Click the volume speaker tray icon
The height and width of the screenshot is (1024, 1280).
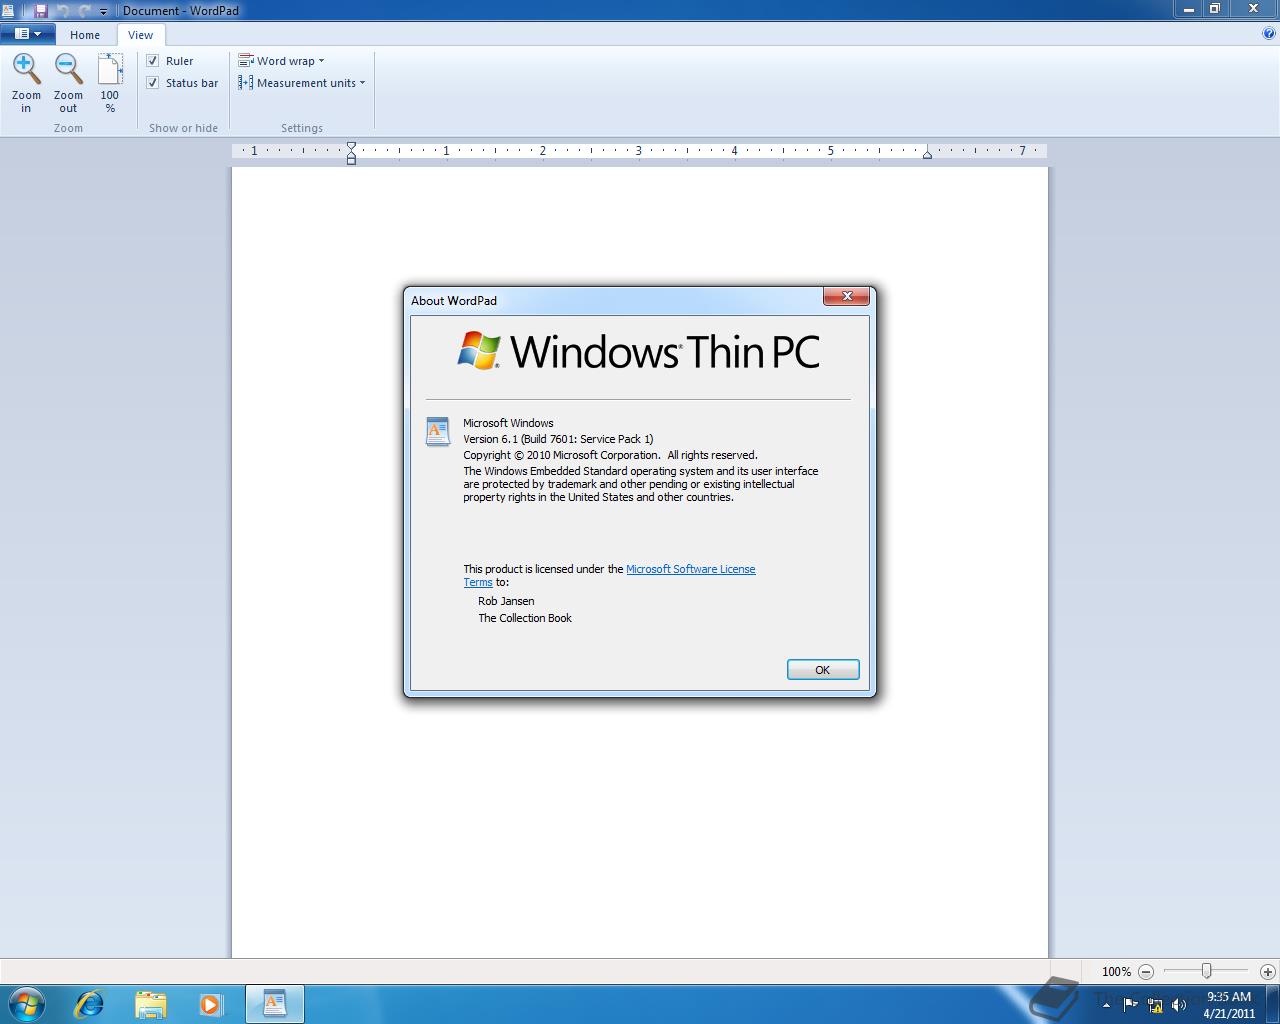click(1179, 1004)
